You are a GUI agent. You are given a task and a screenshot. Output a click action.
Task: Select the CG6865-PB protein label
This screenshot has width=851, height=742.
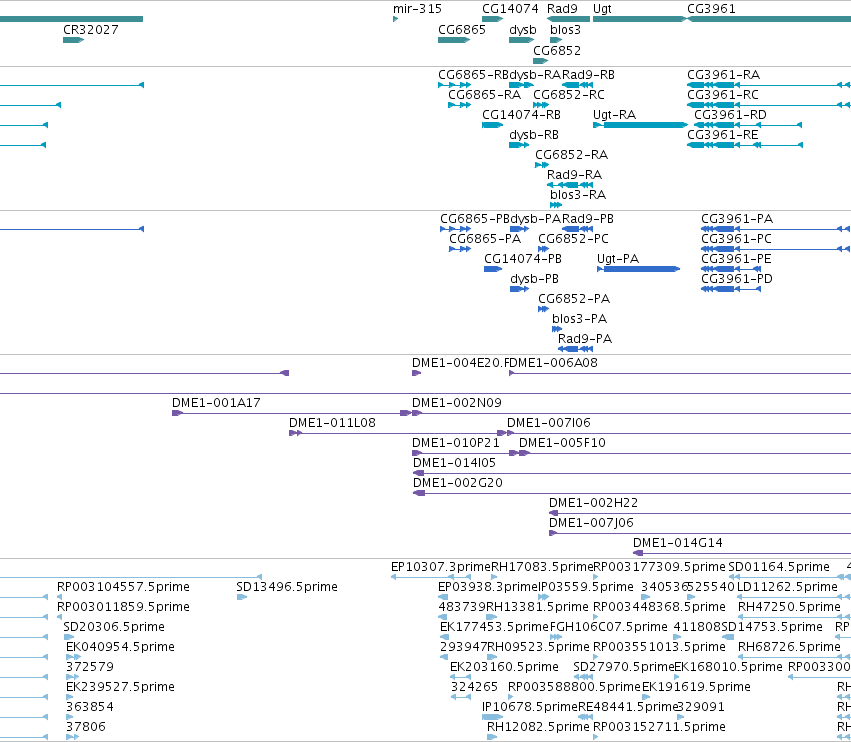tap(475, 219)
